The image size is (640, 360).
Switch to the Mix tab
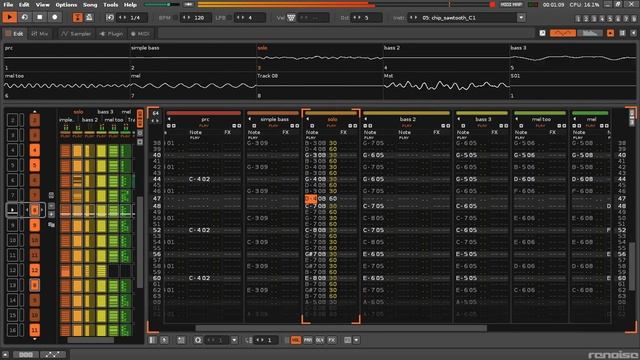coord(40,33)
